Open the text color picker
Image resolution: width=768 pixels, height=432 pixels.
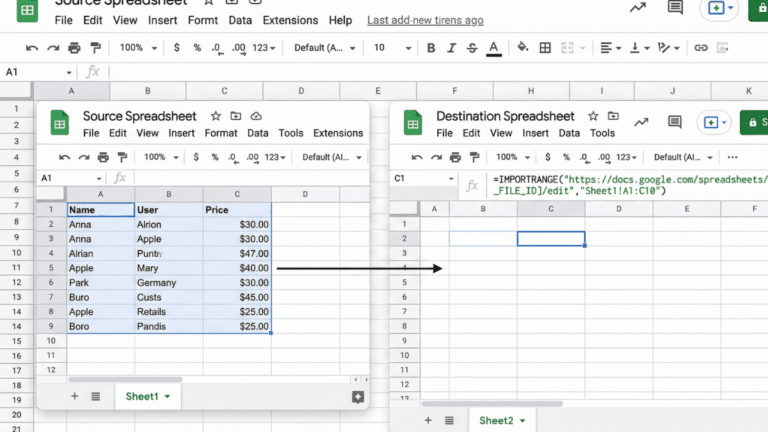(494, 48)
